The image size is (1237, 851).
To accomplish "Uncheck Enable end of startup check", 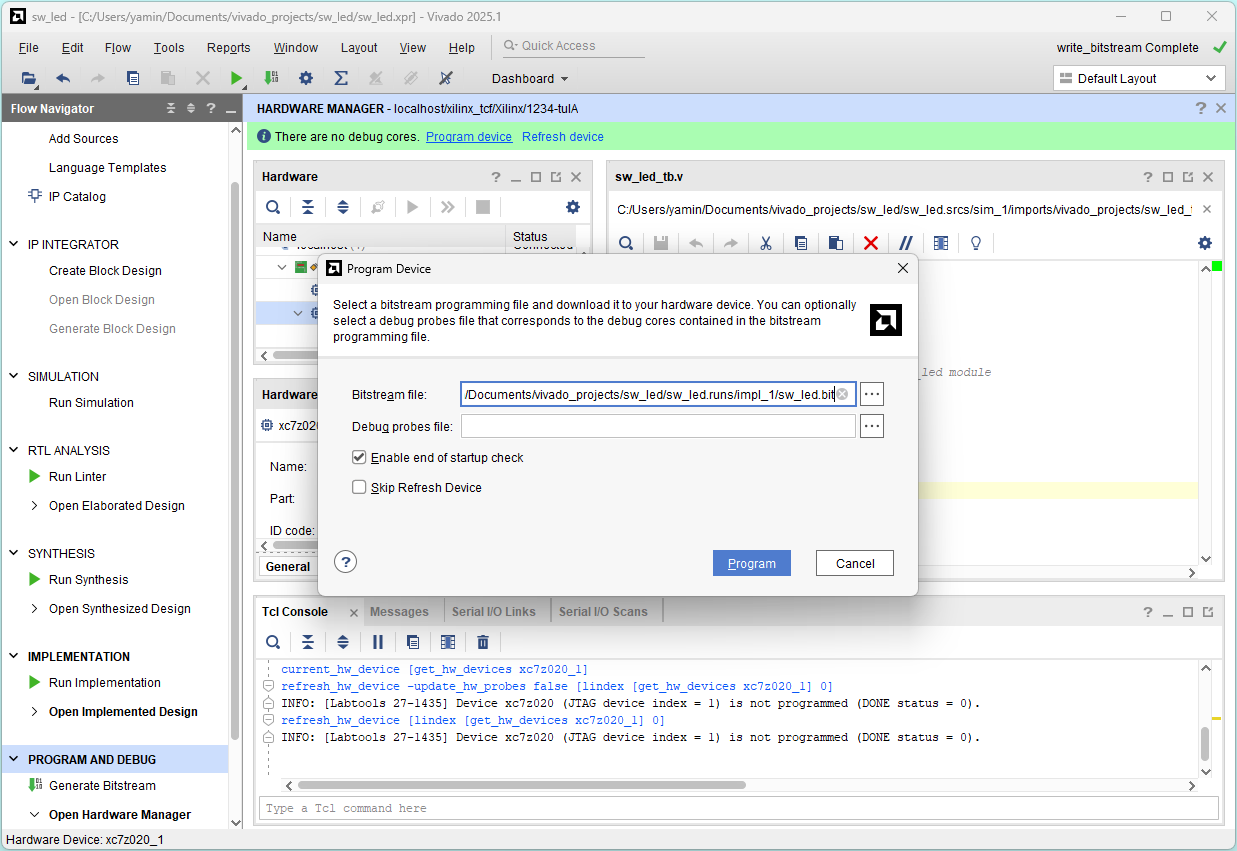I will (x=359, y=458).
